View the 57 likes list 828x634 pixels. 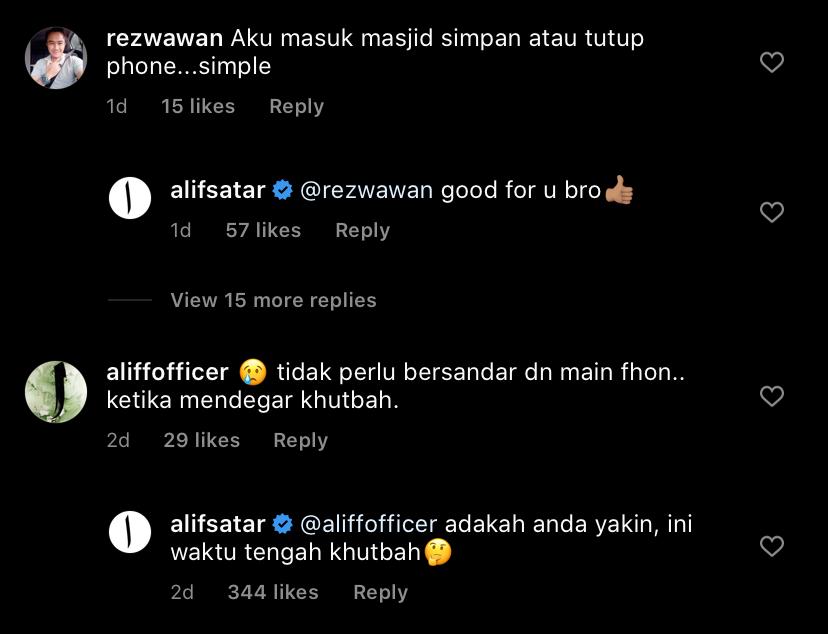[x=263, y=231]
